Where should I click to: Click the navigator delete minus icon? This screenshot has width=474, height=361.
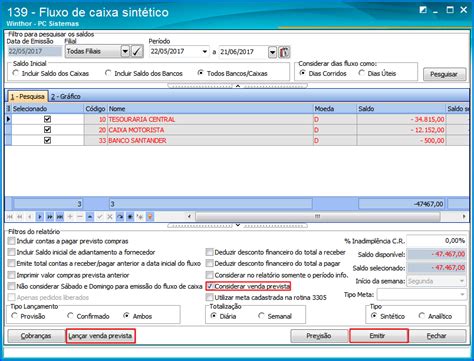(x=80, y=217)
